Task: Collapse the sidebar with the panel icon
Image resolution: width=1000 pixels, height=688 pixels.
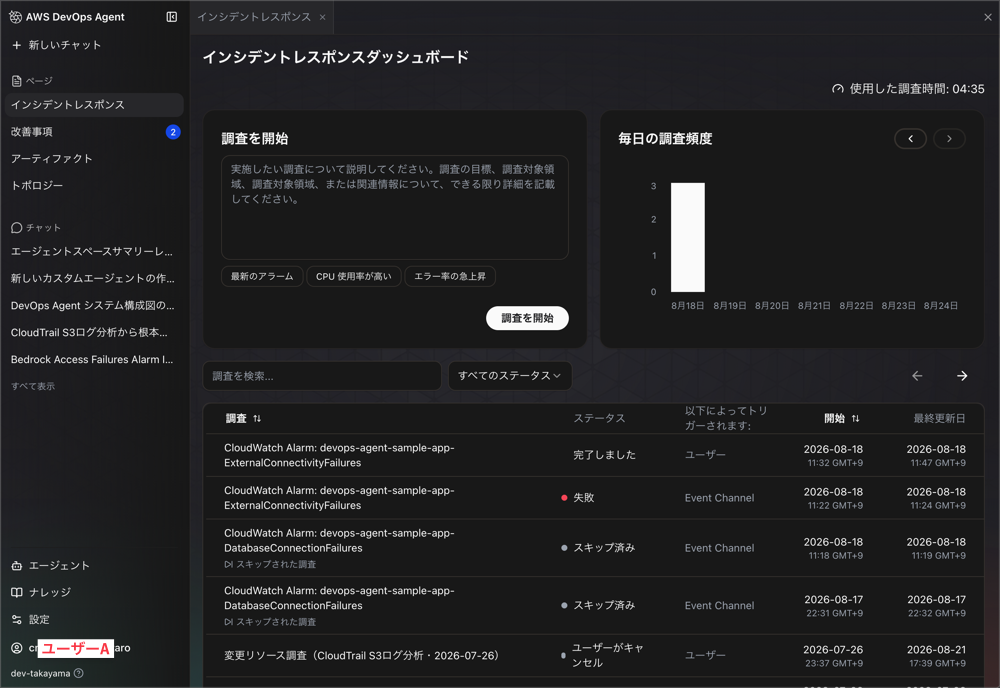Action: click(172, 17)
